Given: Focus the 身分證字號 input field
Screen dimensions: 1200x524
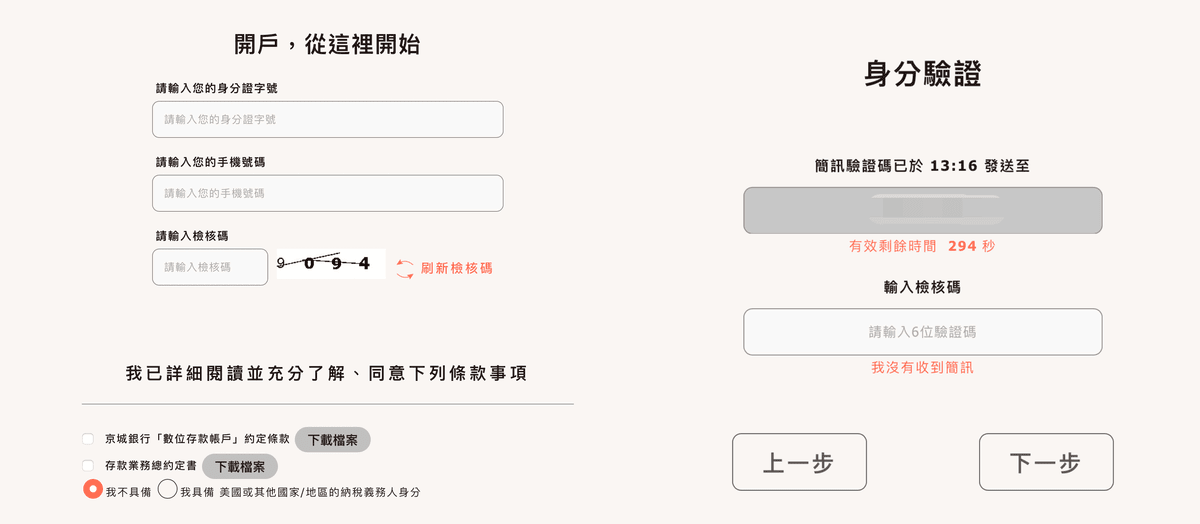Looking at the screenshot, I should (x=327, y=119).
